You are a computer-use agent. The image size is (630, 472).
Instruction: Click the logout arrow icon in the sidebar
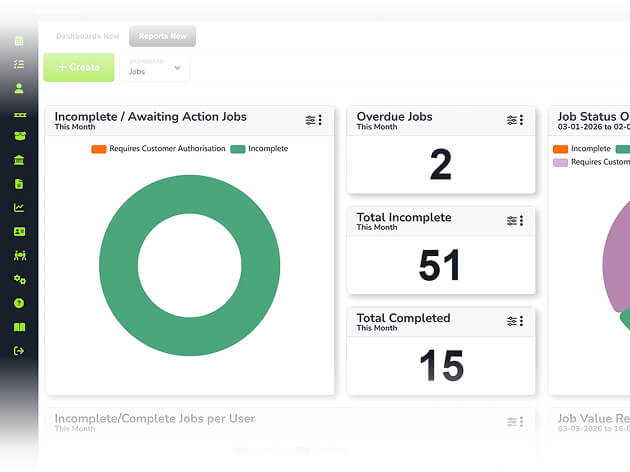(19, 351)
